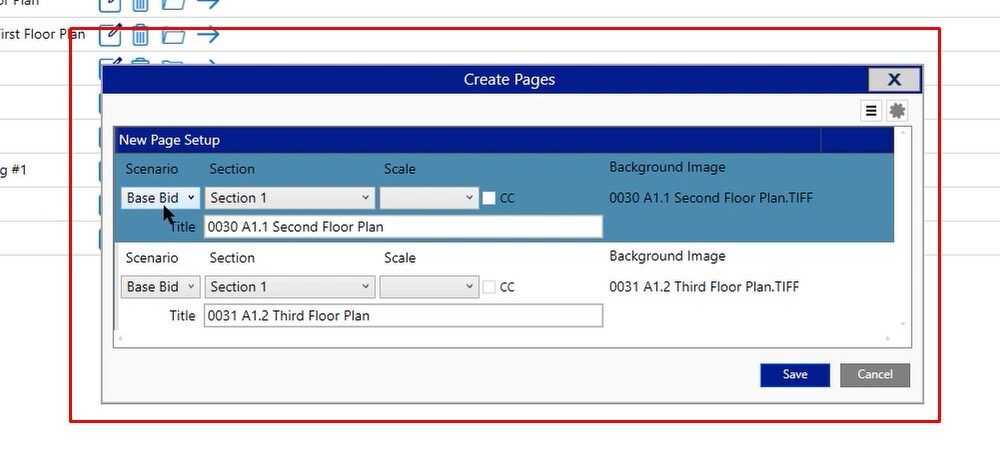This screenshot has width=1000, height=452.
Task: Open Scenario dropdown for Second Floor Plan page
Action: click(161, 198)
